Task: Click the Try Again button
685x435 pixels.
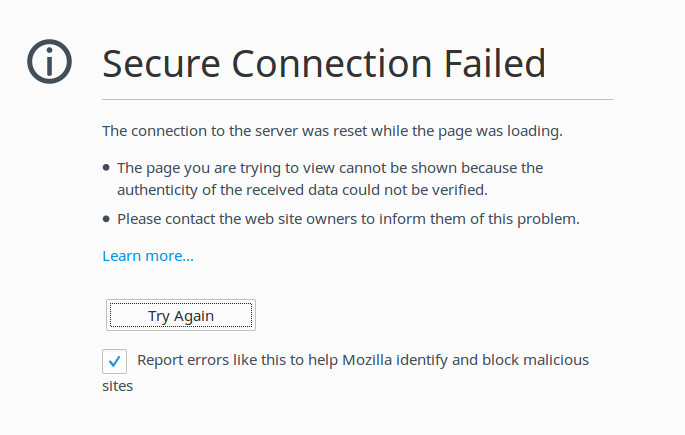Action: (181, 315)
